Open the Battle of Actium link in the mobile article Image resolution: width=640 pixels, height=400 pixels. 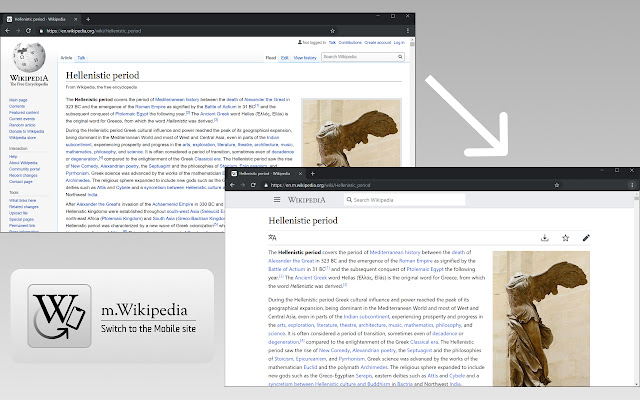(x=287, y=269)
